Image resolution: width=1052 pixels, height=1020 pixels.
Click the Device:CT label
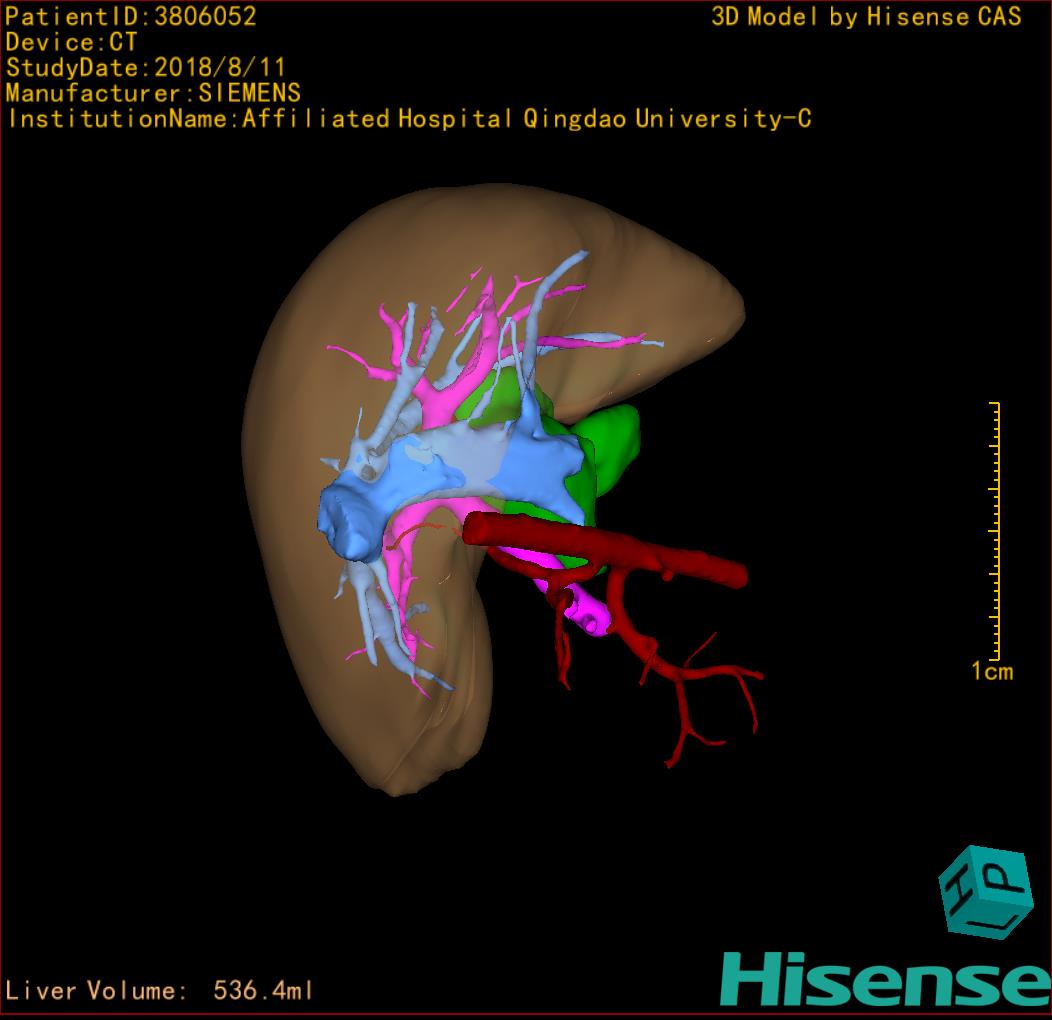pyautogui.click(x=71, y=42)
